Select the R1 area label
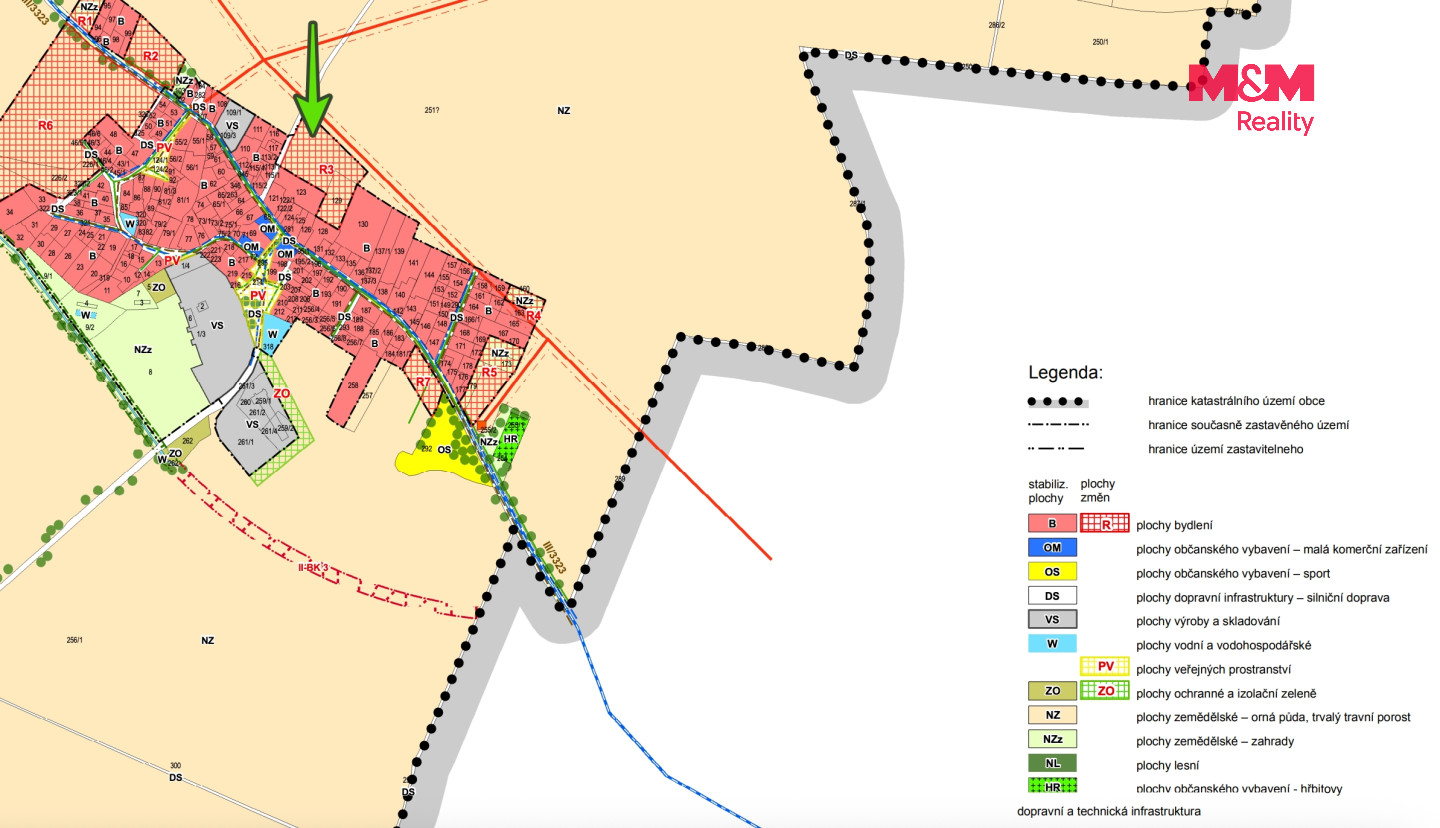1440x828 pixels. [x=85, y=21]
